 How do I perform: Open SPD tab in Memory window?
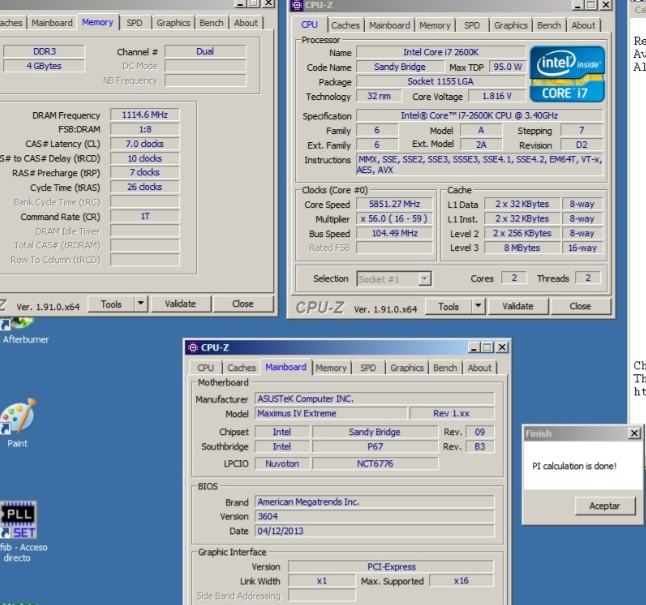(134, 23)
